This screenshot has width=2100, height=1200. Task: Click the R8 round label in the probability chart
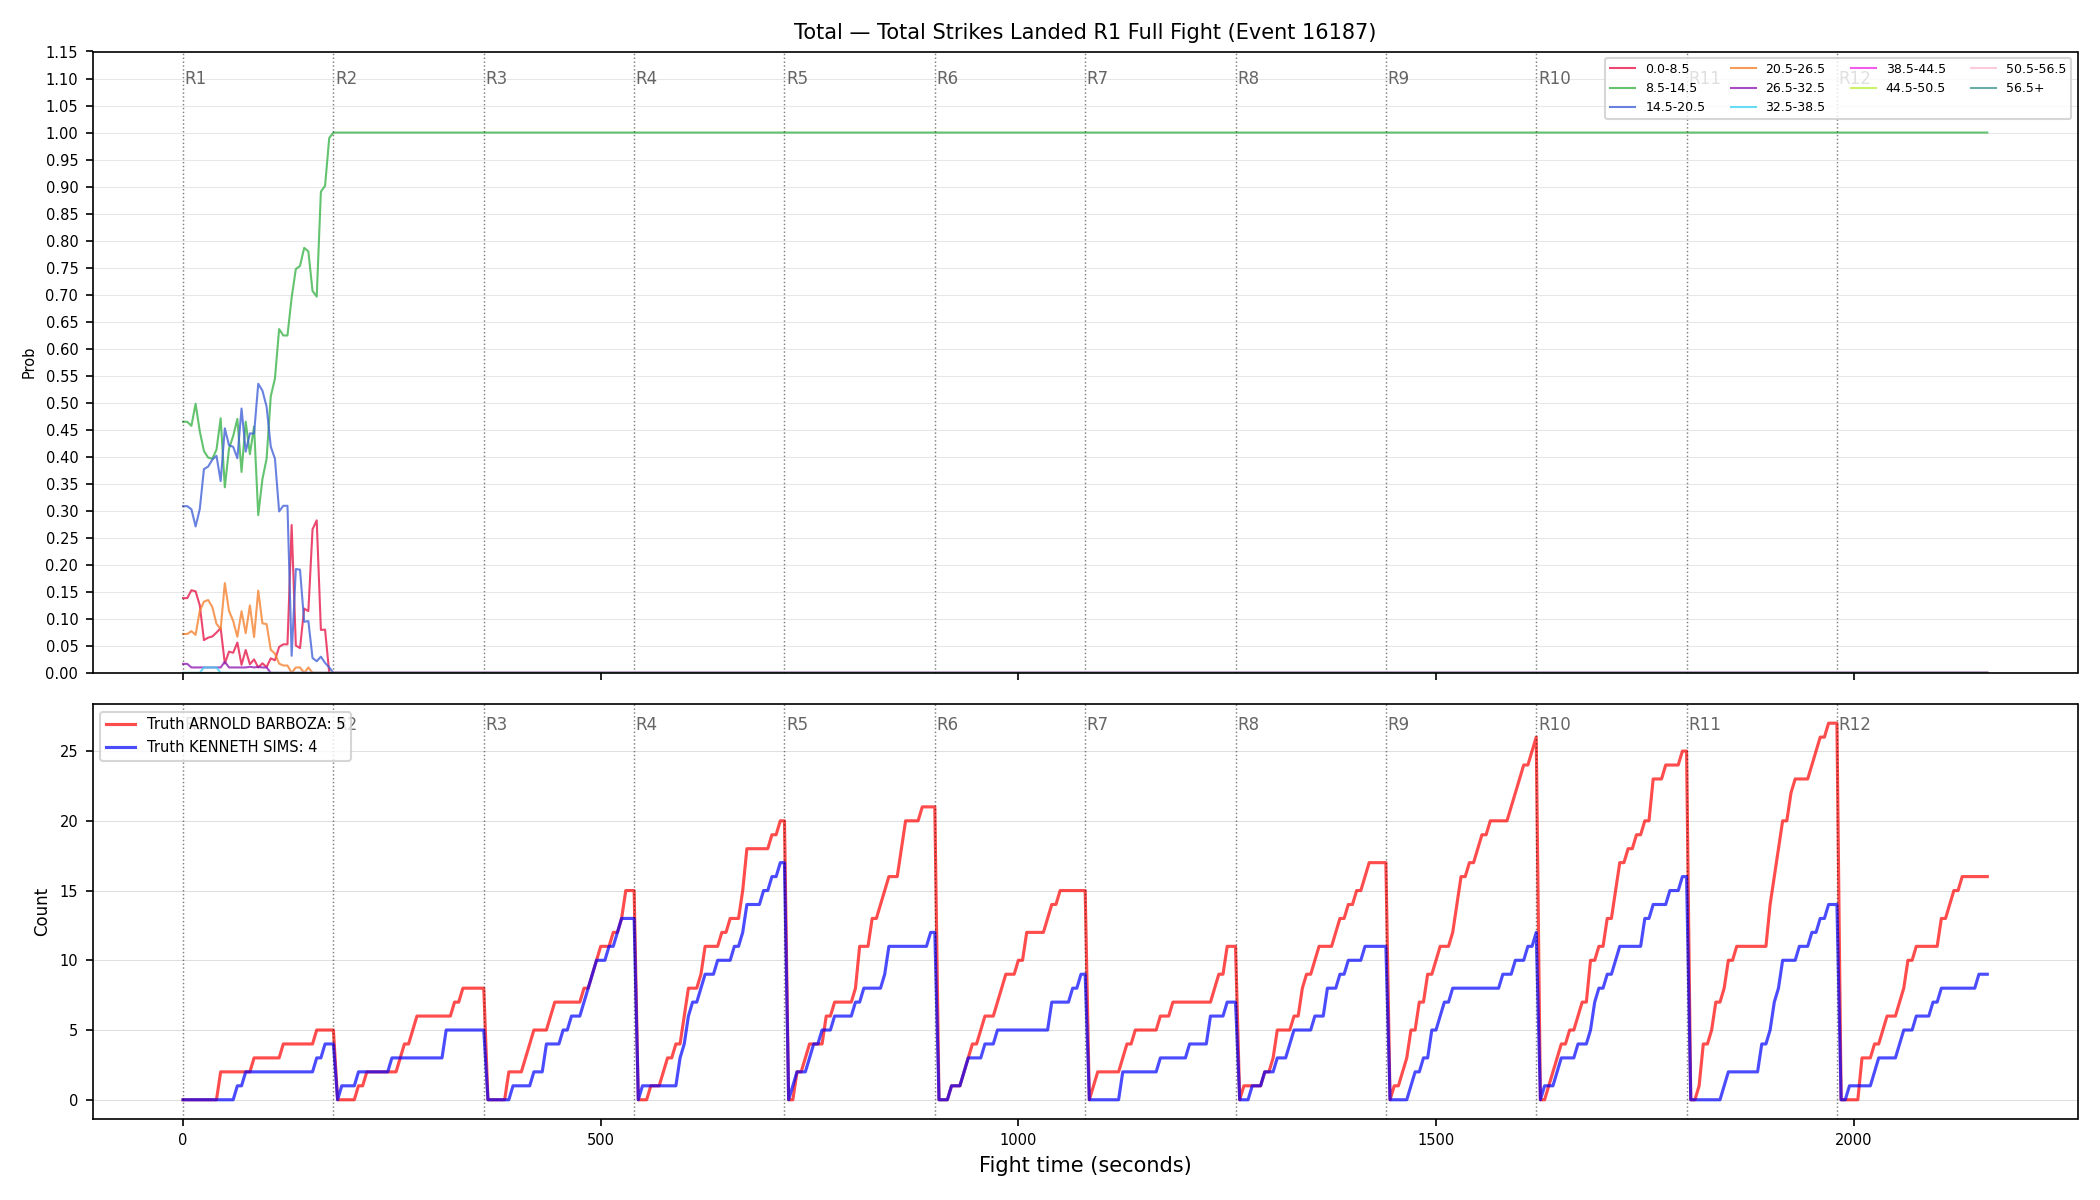click(x=1248, y=78)
